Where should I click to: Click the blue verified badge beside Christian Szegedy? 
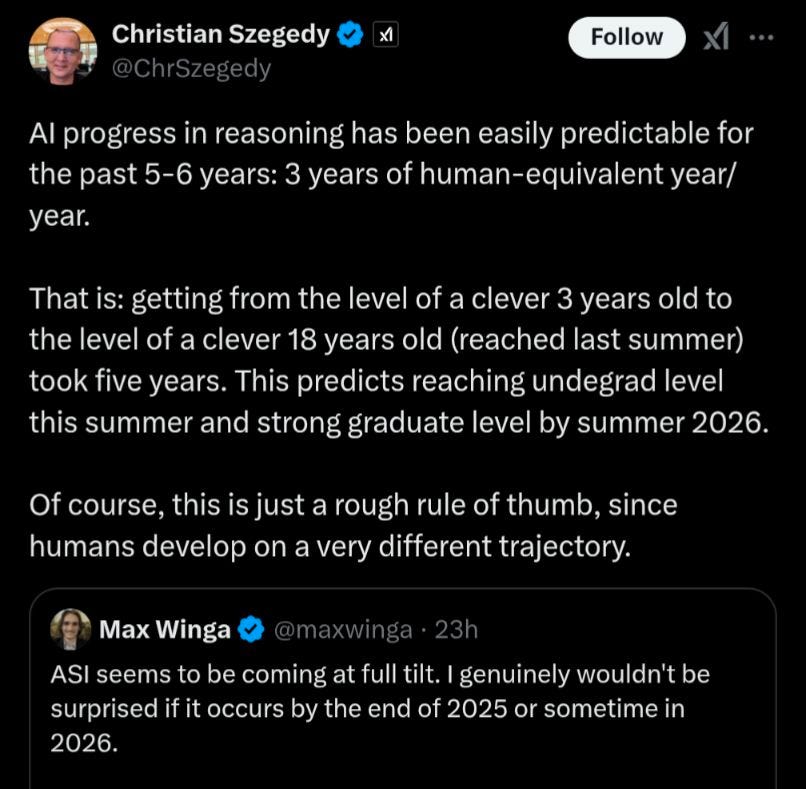pos(350,34)
